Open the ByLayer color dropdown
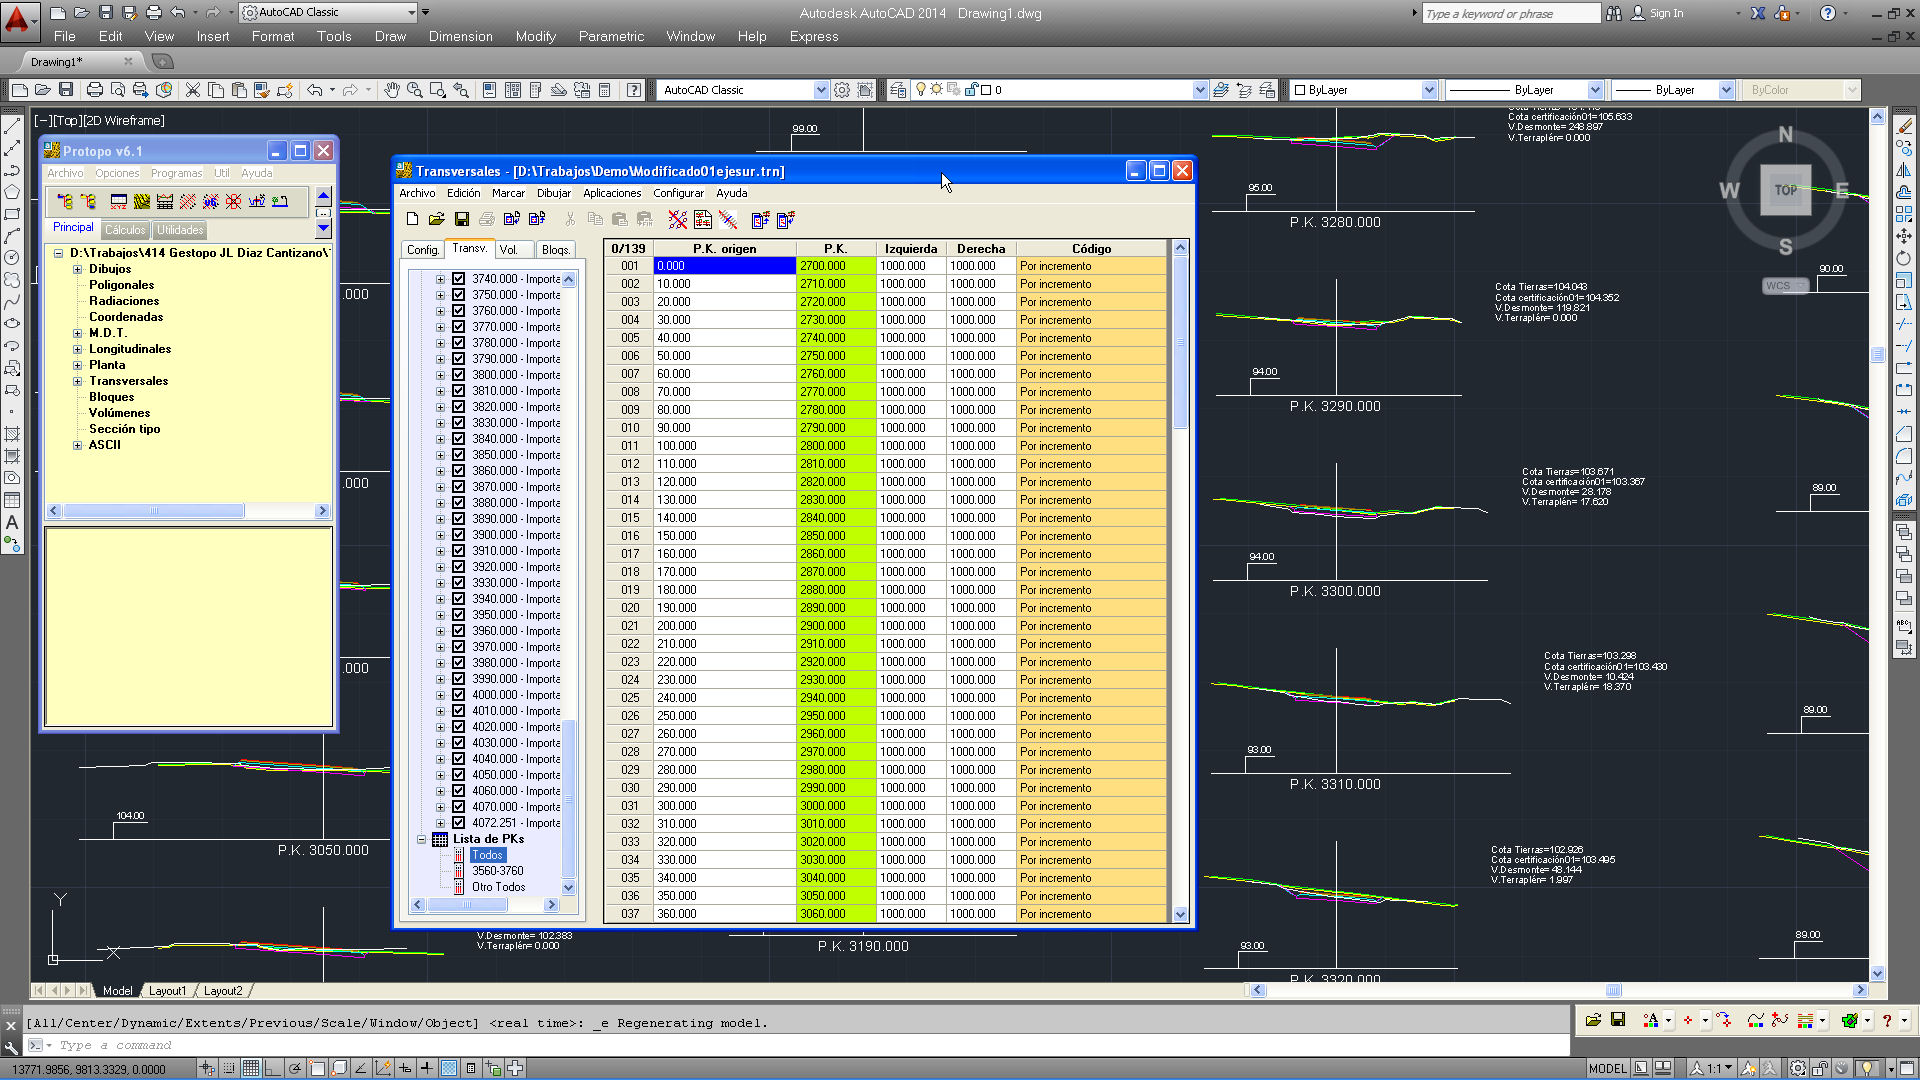The image size is (1920, 1080). tap(1430, 90)
